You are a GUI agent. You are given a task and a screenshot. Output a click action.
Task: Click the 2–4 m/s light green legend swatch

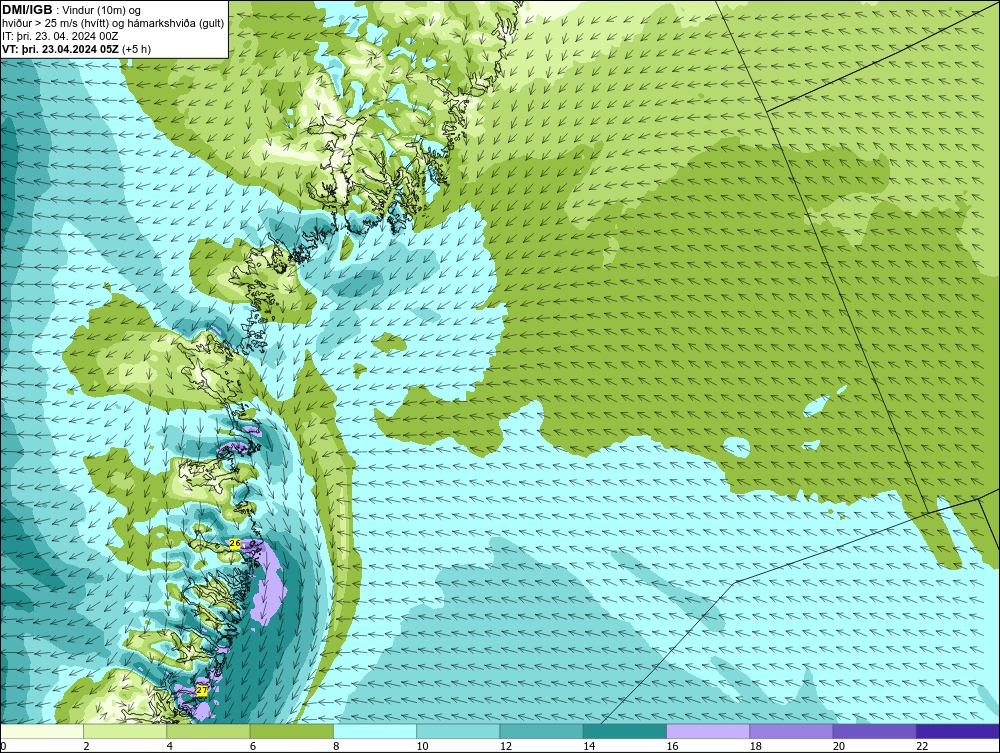125,731
